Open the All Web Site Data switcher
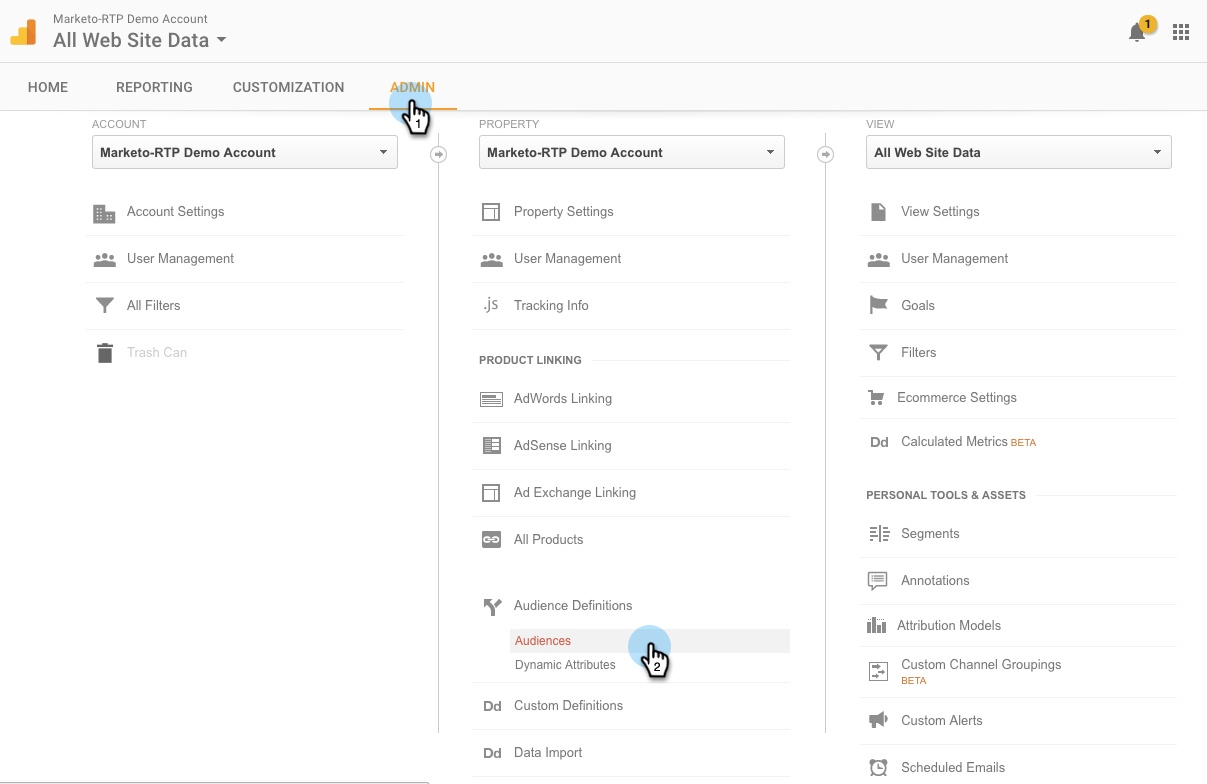Screen dimensions: 1207x784 coord(140,41)
